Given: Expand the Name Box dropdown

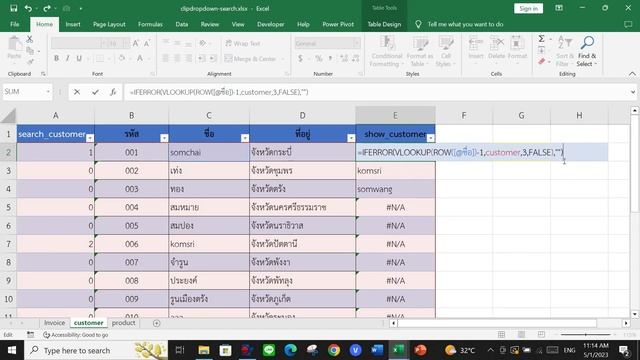Looking at the screenshot, I should (48, 92).
